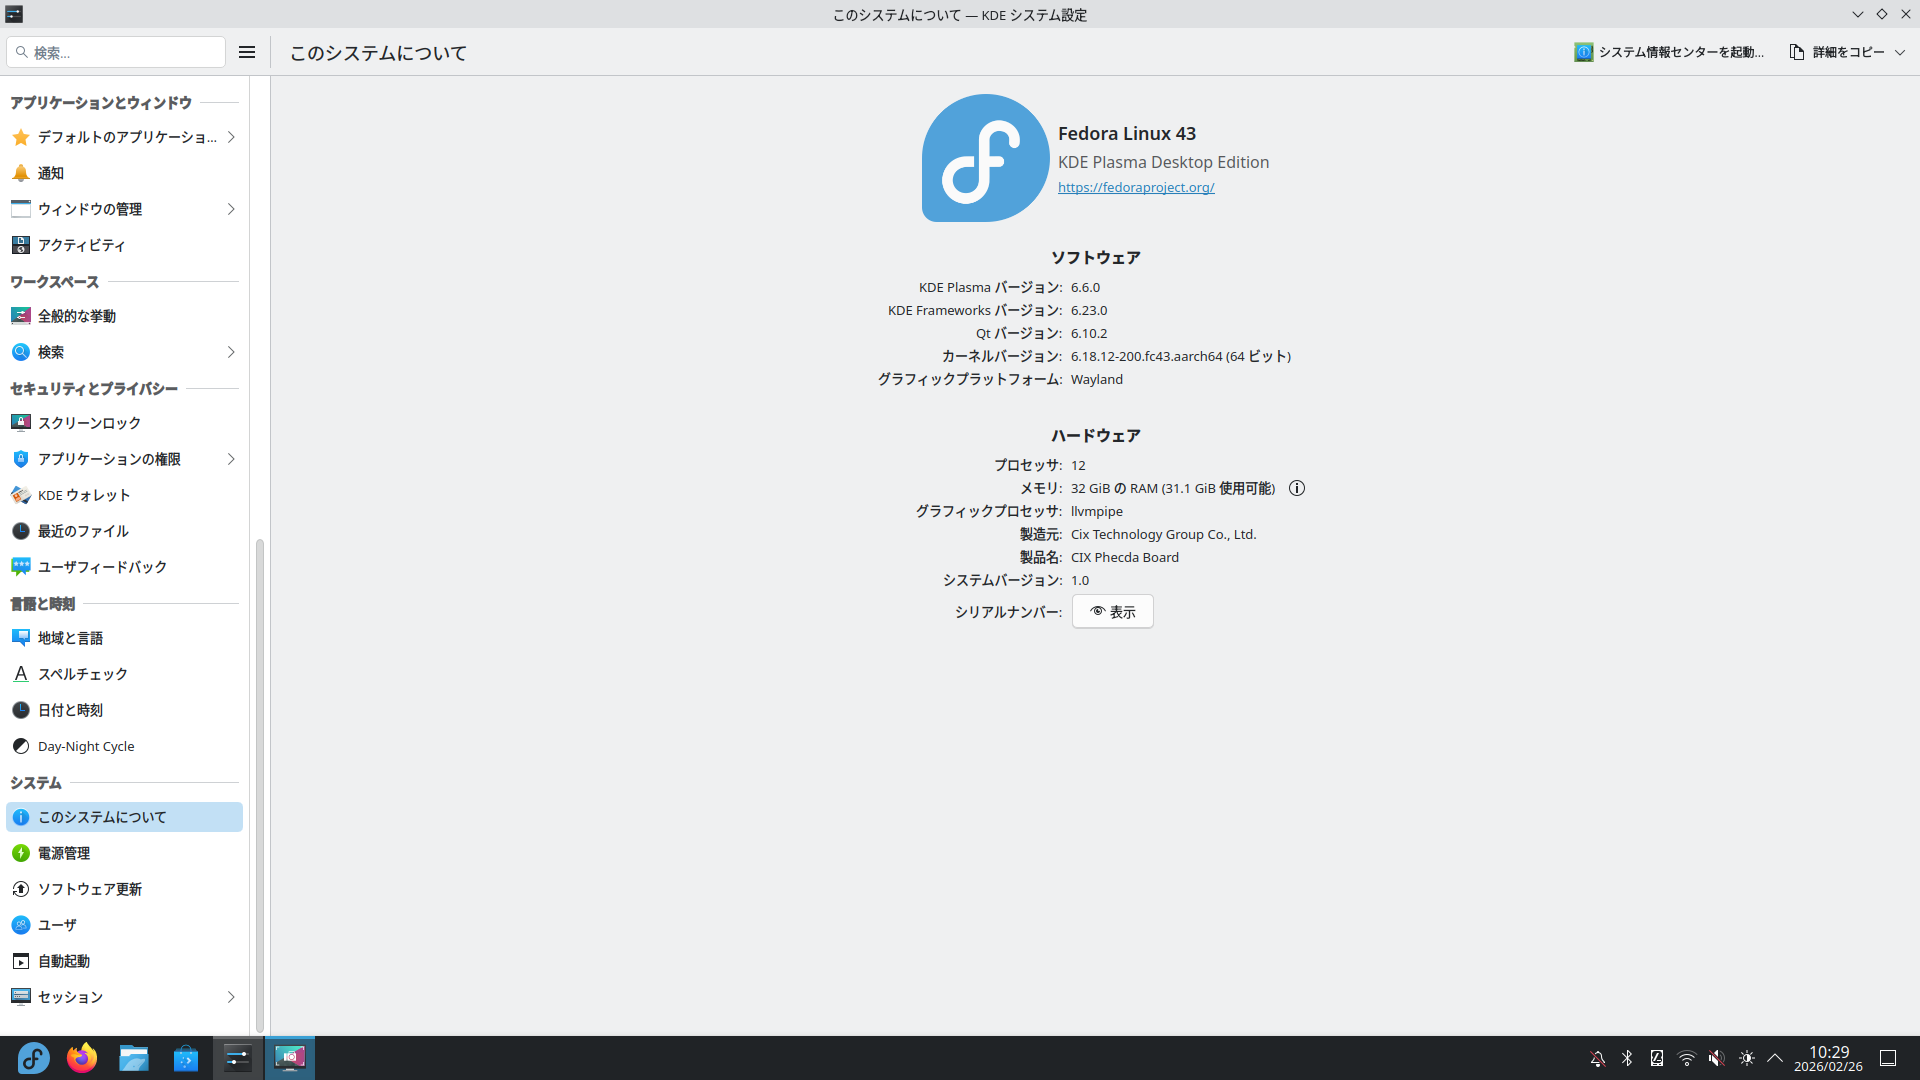Launch Firefox from the taskbar
The height and width of the screenshot is (1080, 1920).
coord(82,1057)
